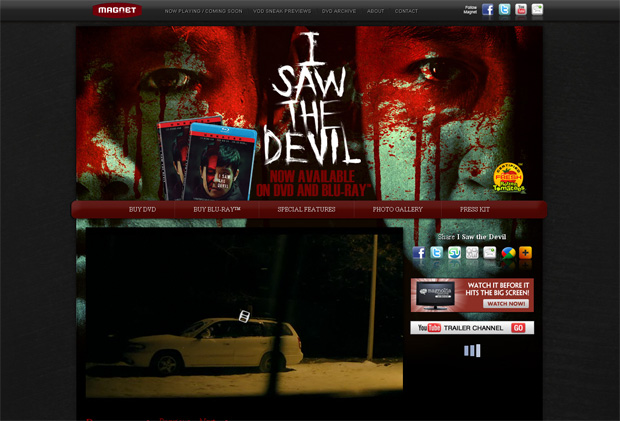Click the email icon in header
This screenshot has height=421, width=620.
point(537,9)
